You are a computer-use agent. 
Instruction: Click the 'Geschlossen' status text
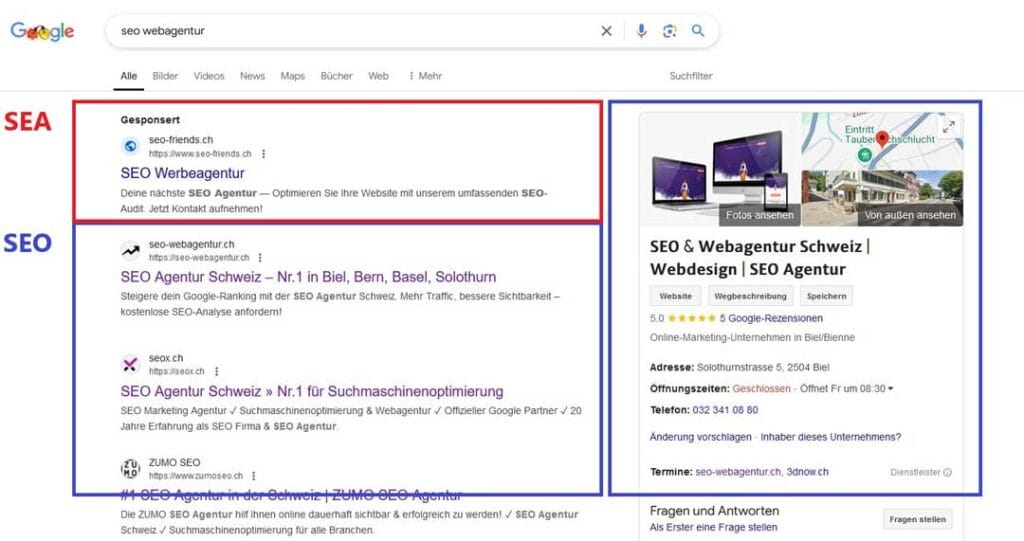point(761,389)
